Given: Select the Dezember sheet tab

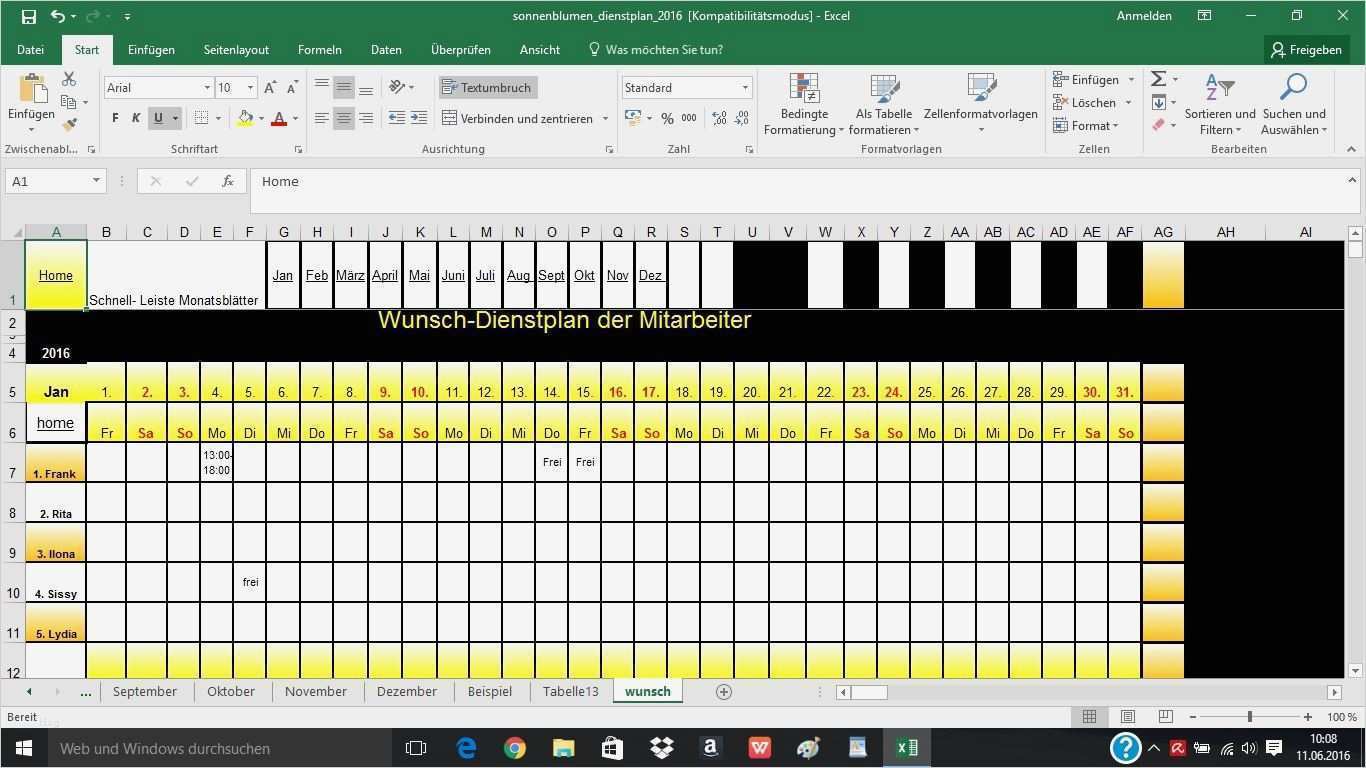Looking at the screenshot, I should 406,691.
